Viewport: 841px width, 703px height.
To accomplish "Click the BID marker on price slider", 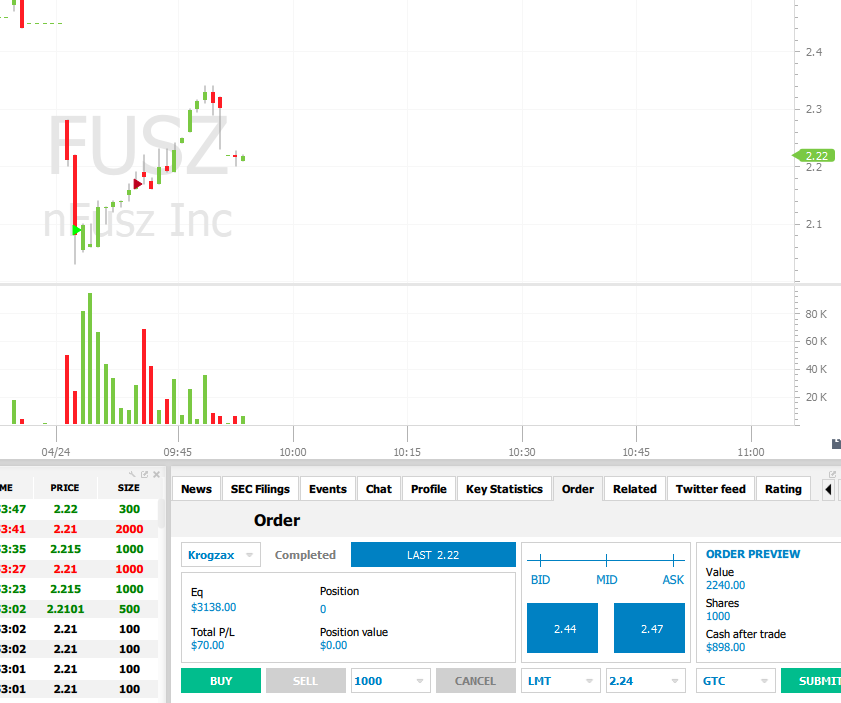I will coord(540,561).
